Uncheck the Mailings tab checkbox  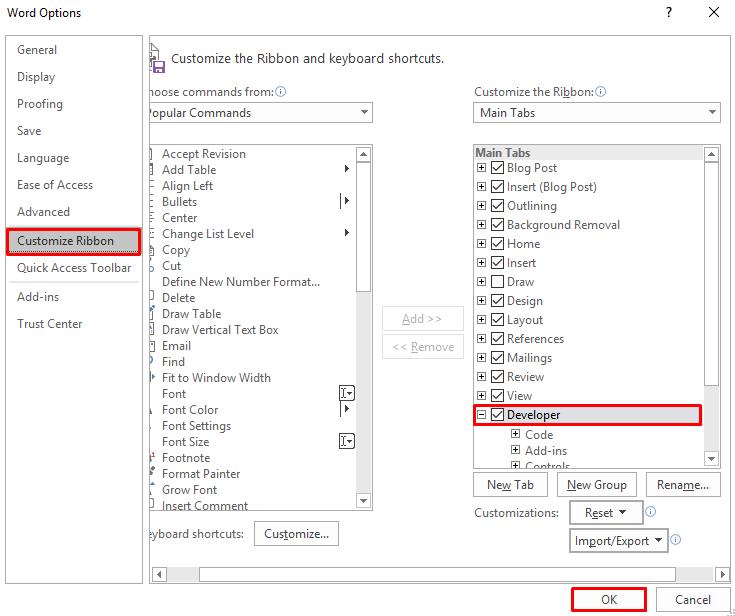(497, 357)
